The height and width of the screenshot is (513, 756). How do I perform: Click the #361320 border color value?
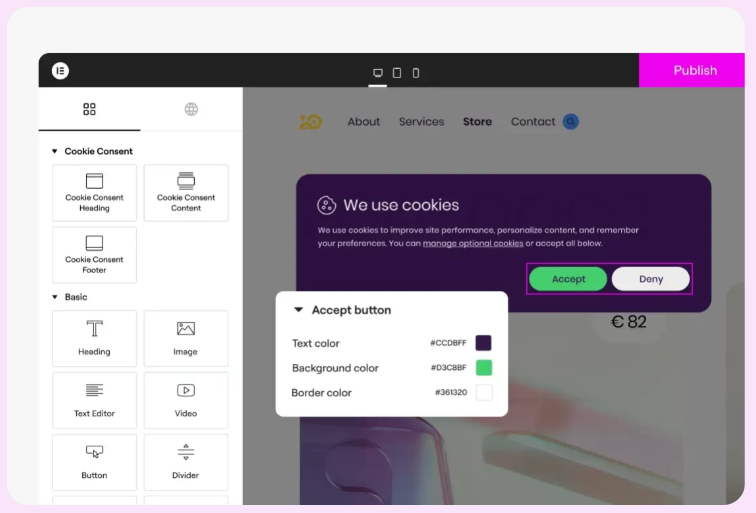(451, 392)
